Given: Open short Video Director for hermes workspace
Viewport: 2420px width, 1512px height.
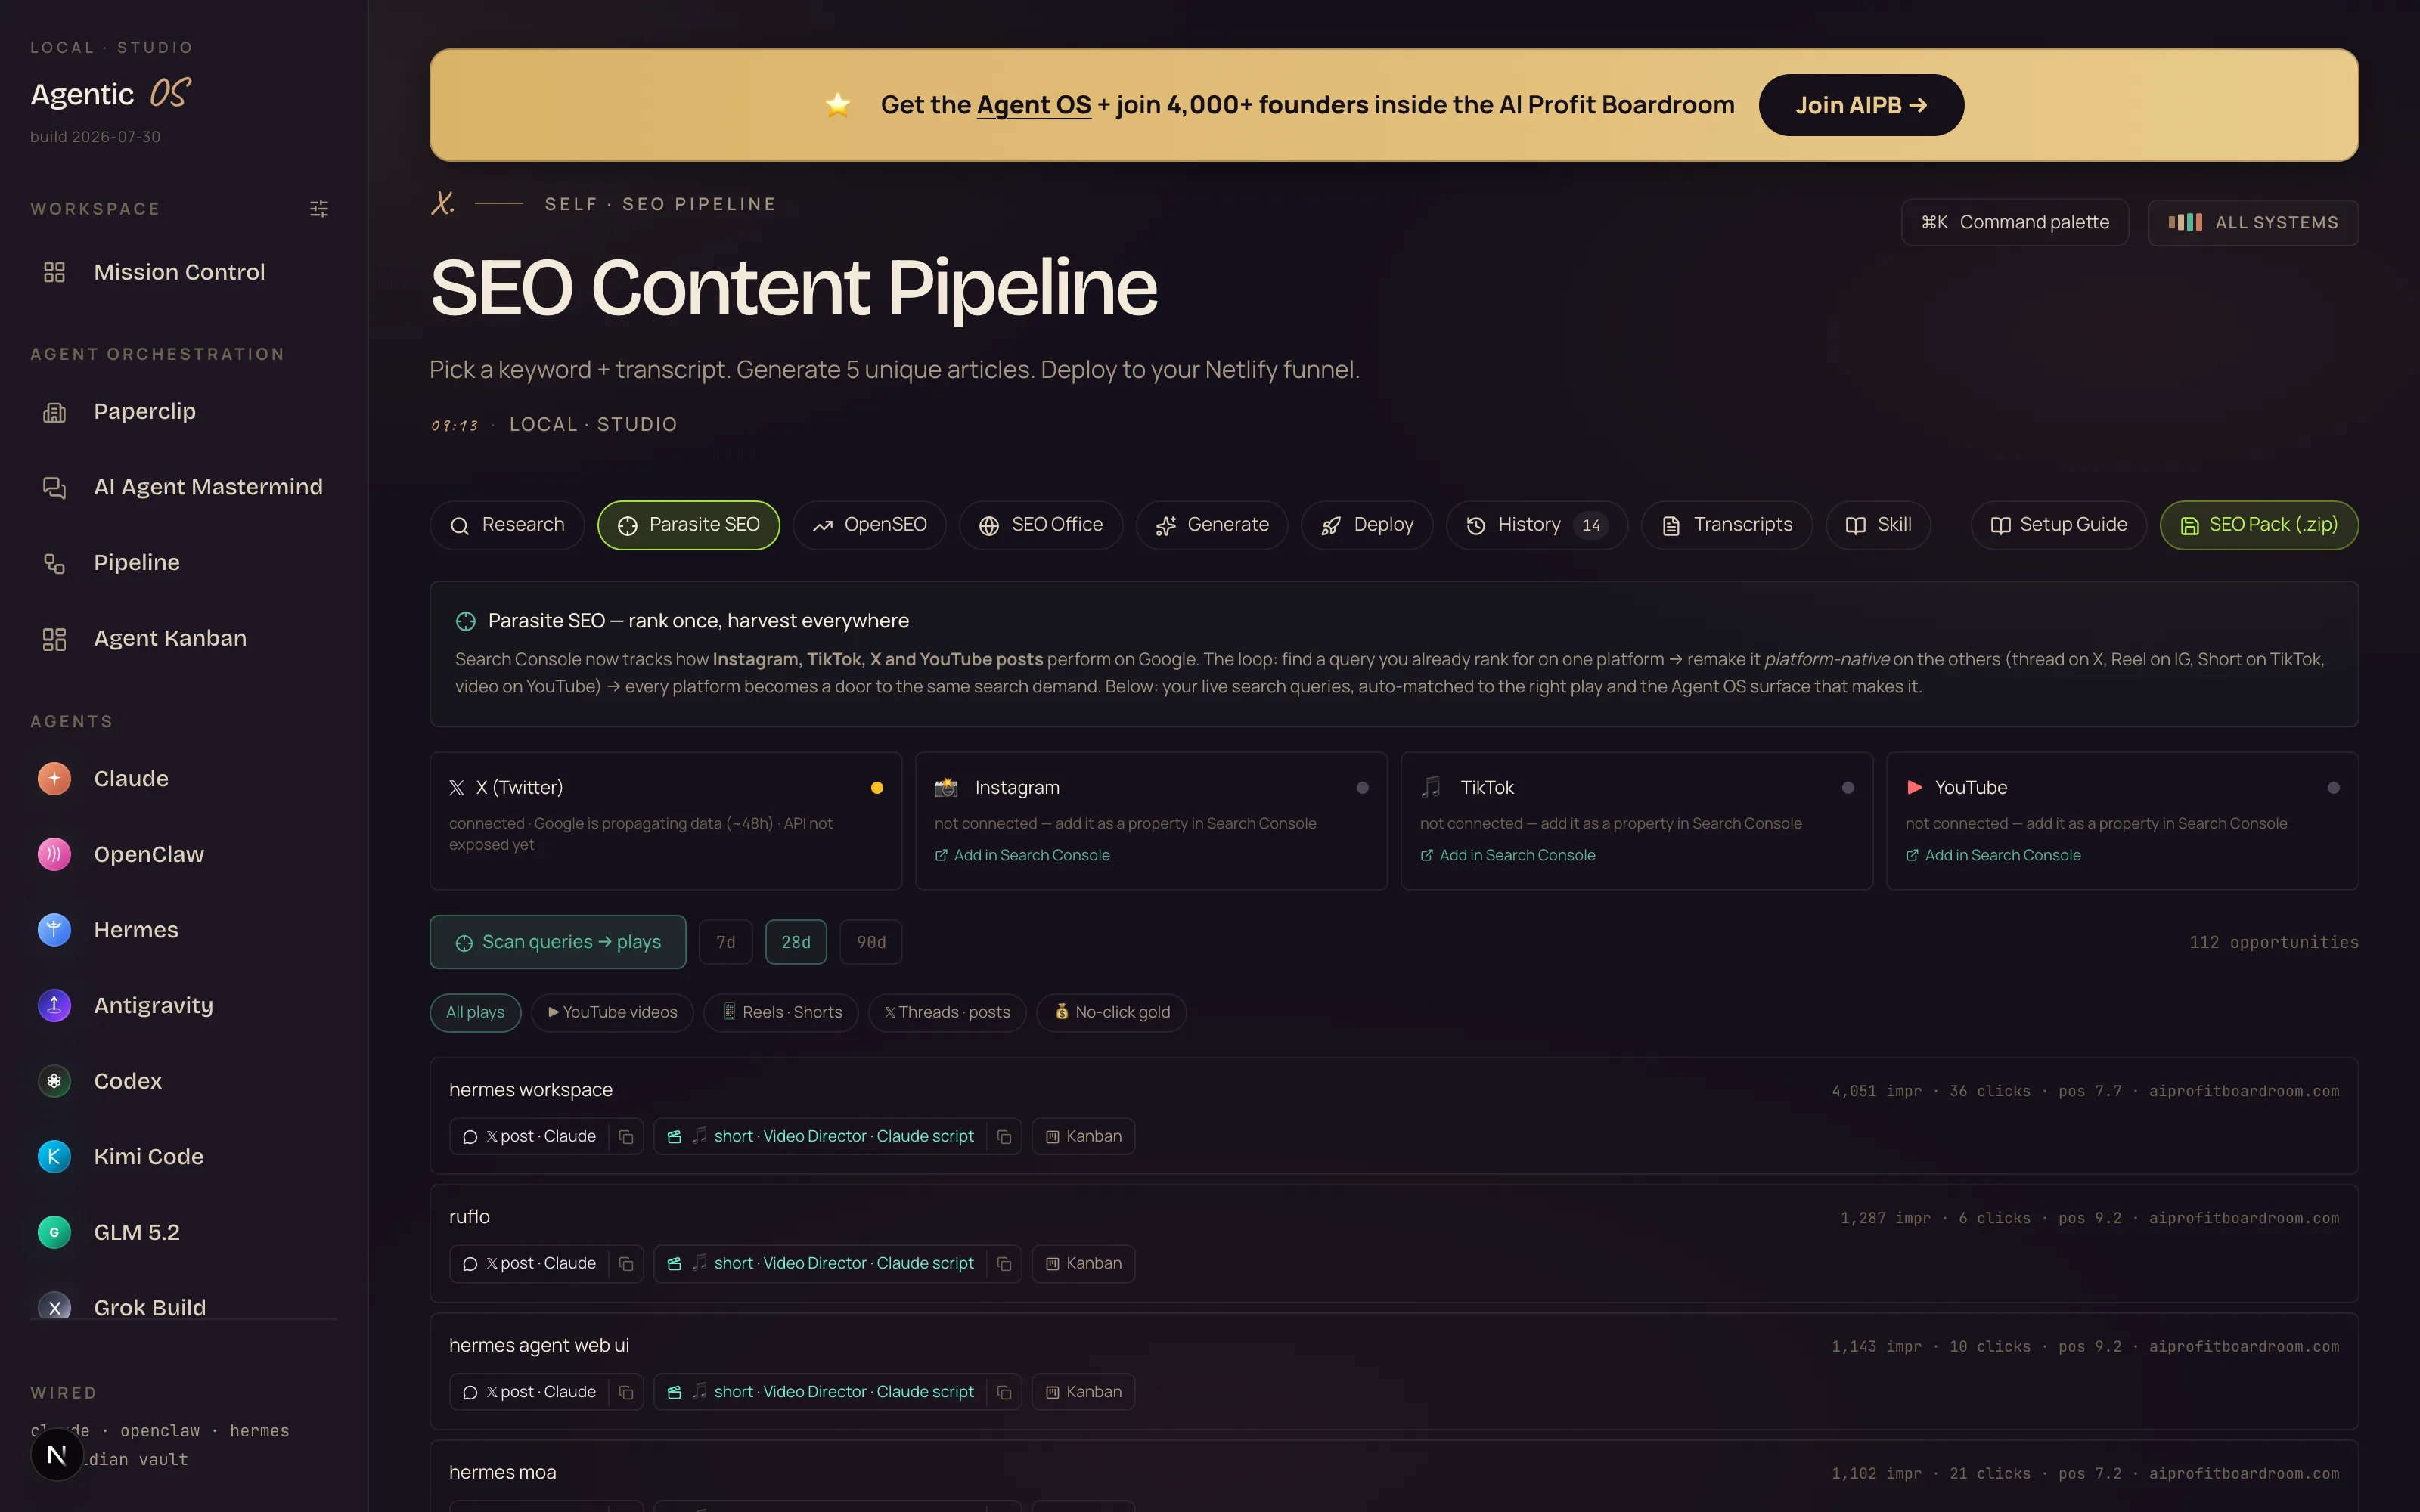Looking at the screenshot, I should [x=820, y=1136].
